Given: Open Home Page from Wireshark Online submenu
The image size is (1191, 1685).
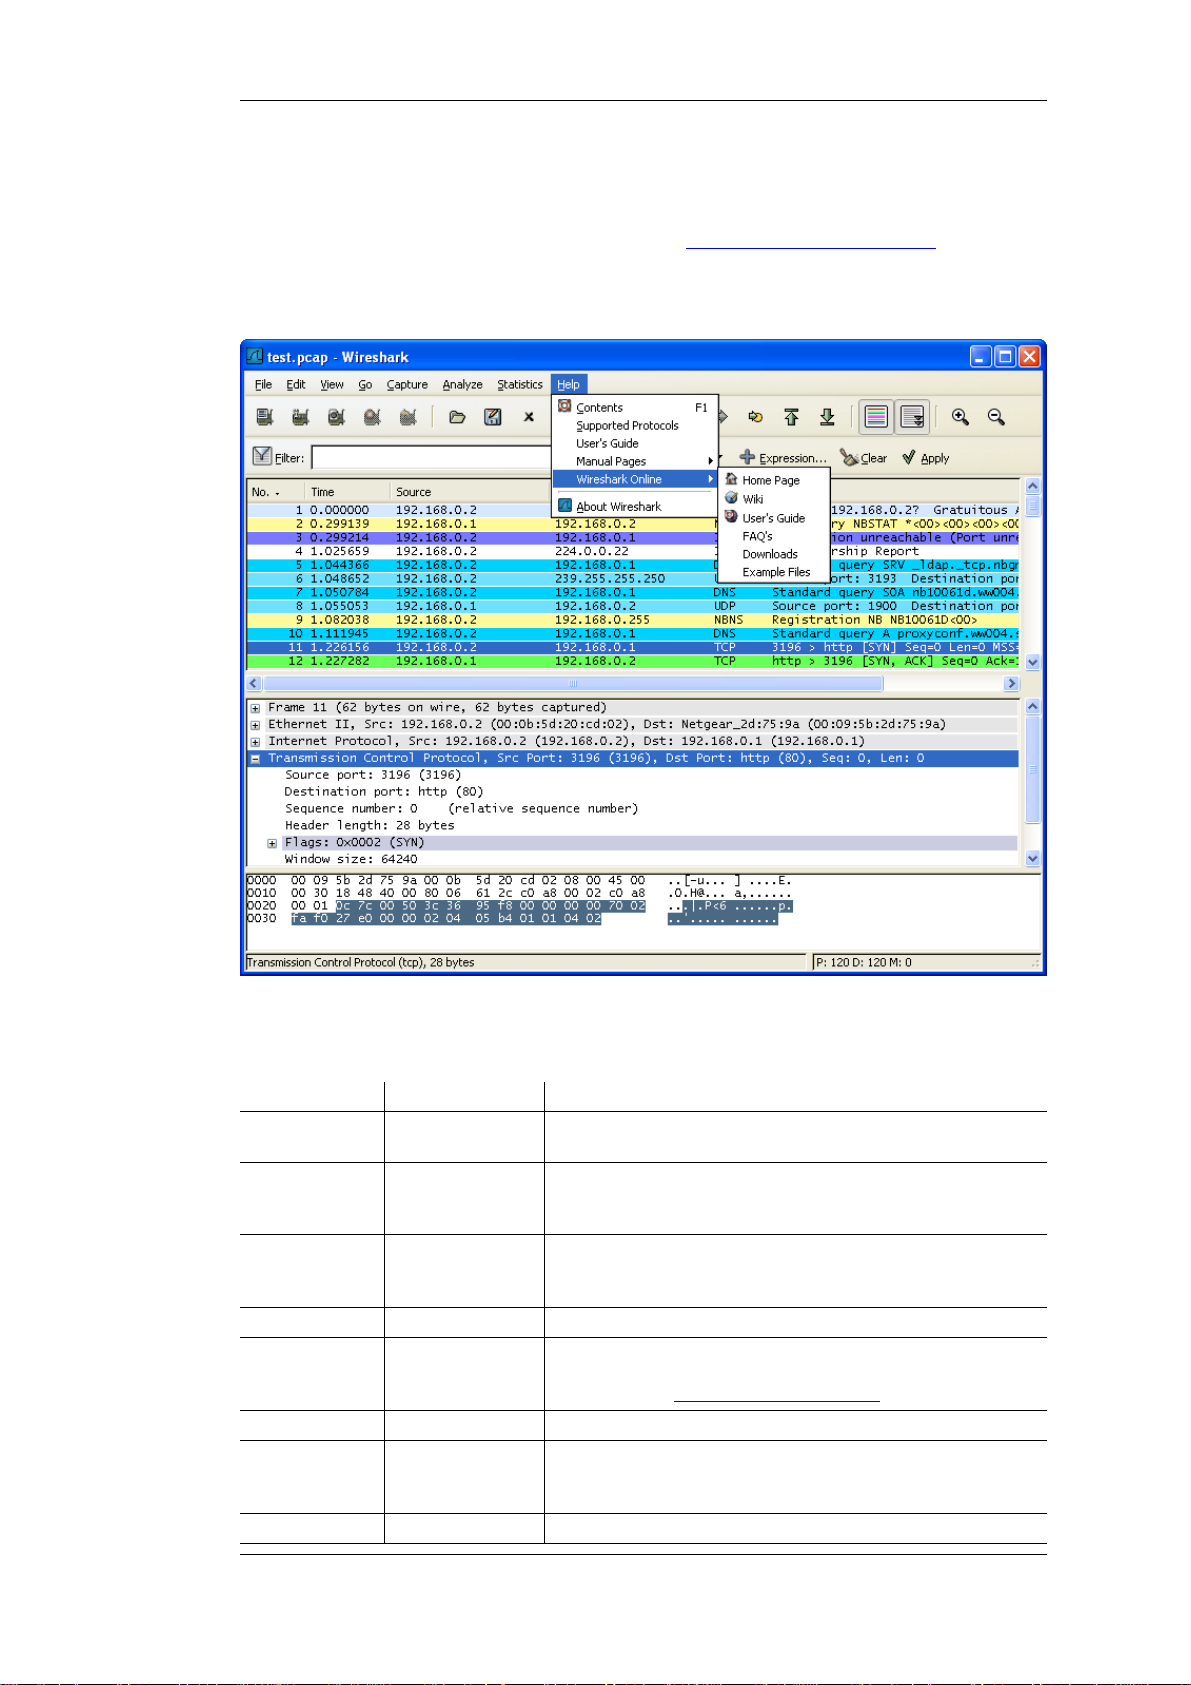Looking at the screenshot, I should (774, 480).
